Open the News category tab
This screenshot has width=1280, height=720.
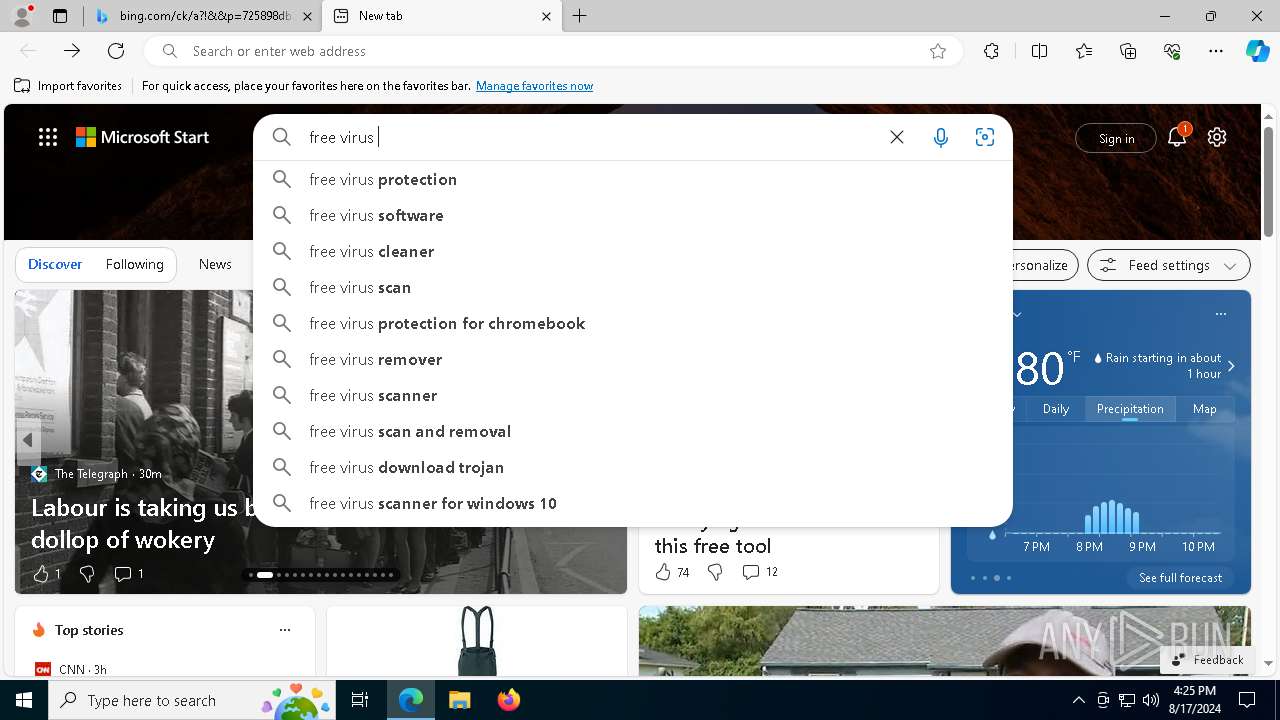pos(215,264)
